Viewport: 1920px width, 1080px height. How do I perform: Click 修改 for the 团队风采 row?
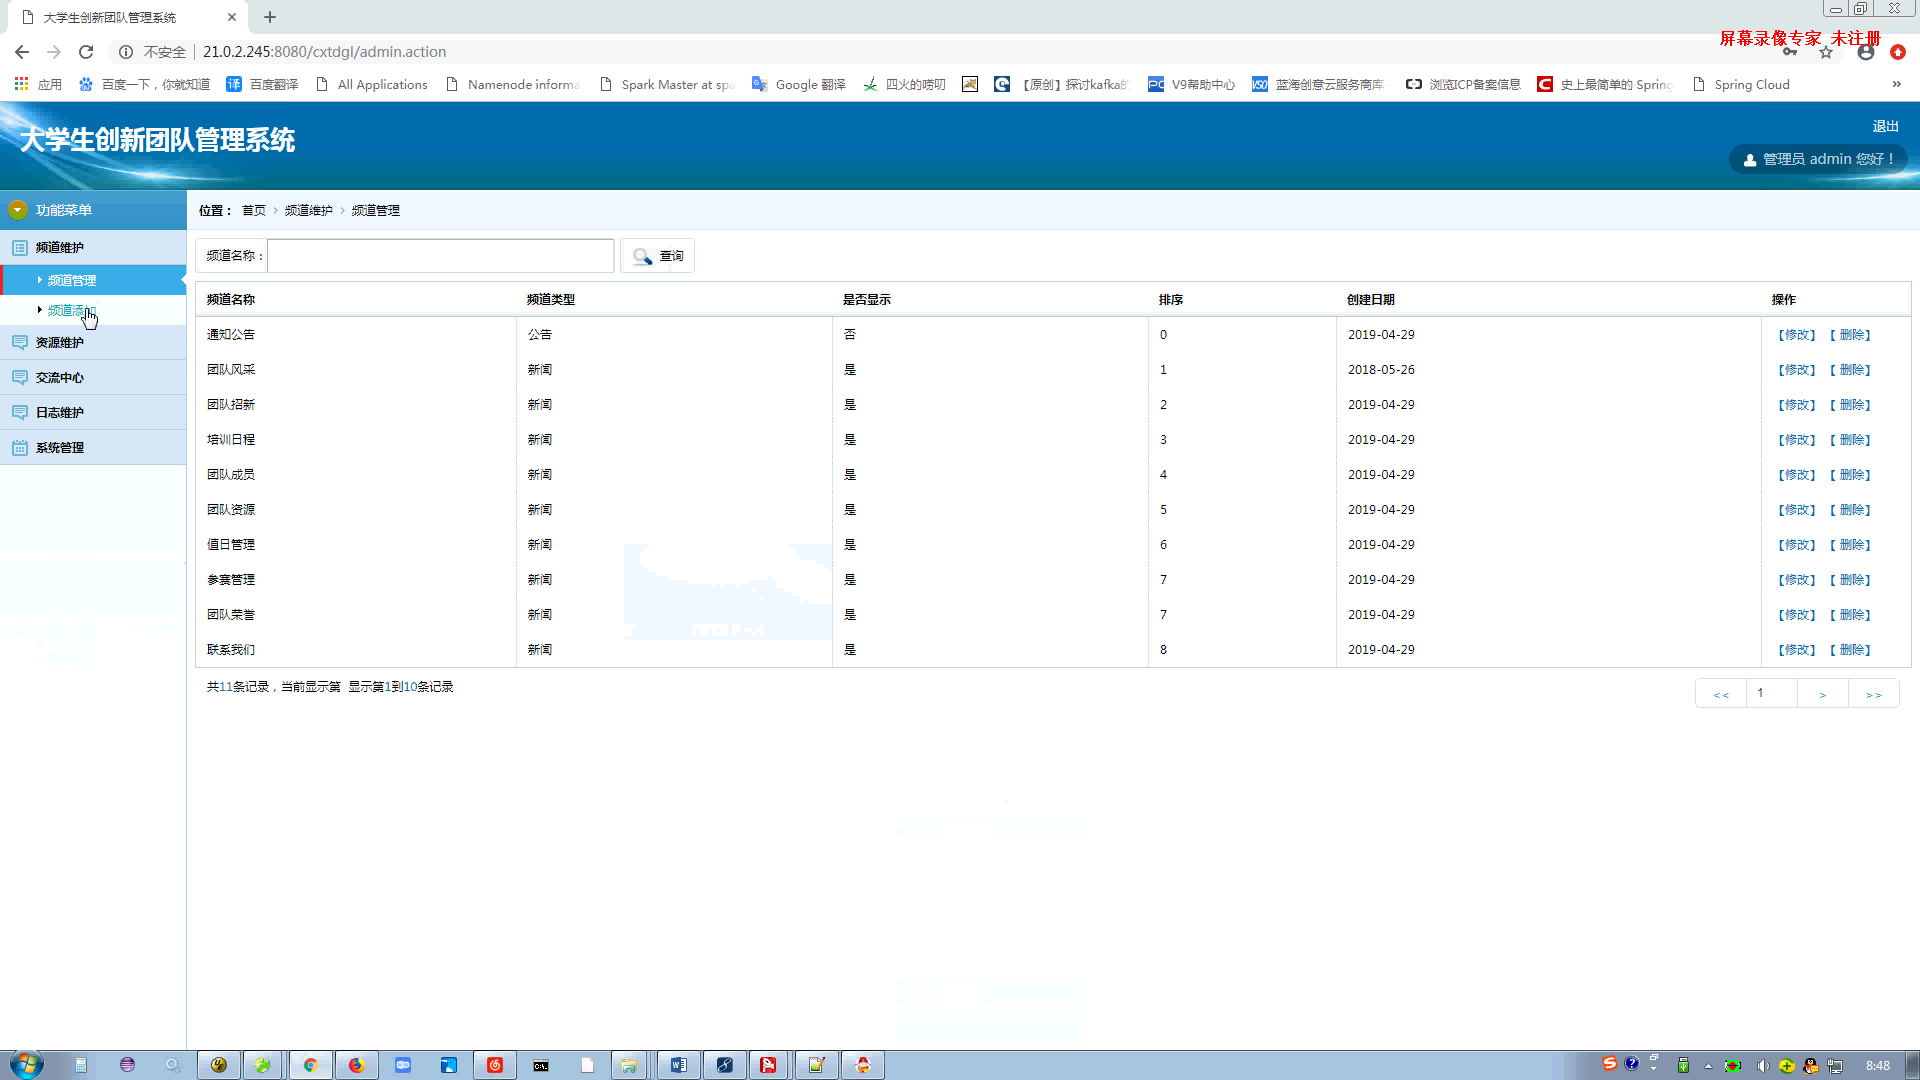tap(1797, 370)
